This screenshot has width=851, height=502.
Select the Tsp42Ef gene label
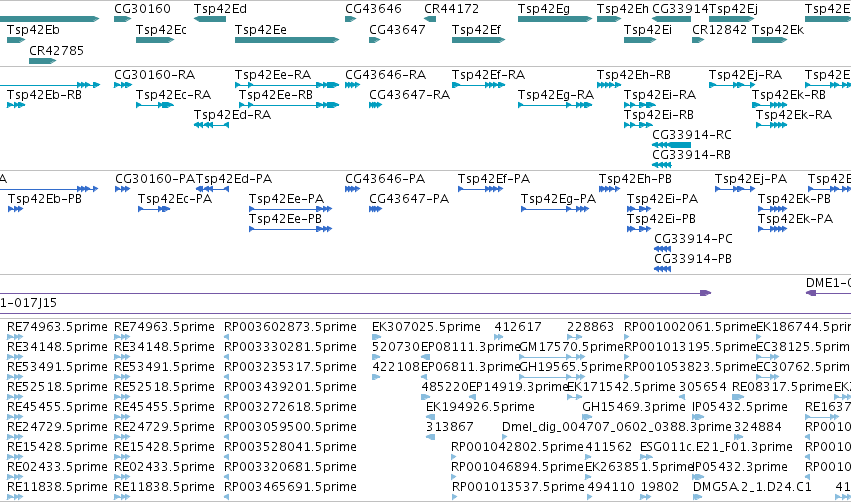[x=476, y=30]
